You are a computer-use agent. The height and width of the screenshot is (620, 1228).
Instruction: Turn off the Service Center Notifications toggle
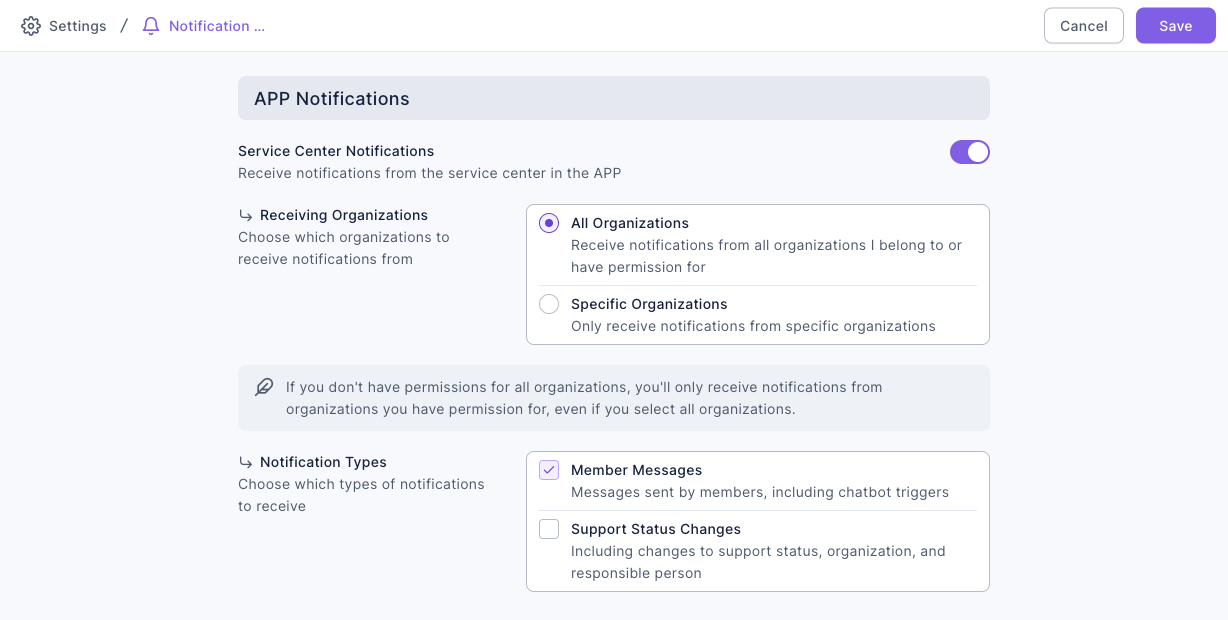click(969, 152)
